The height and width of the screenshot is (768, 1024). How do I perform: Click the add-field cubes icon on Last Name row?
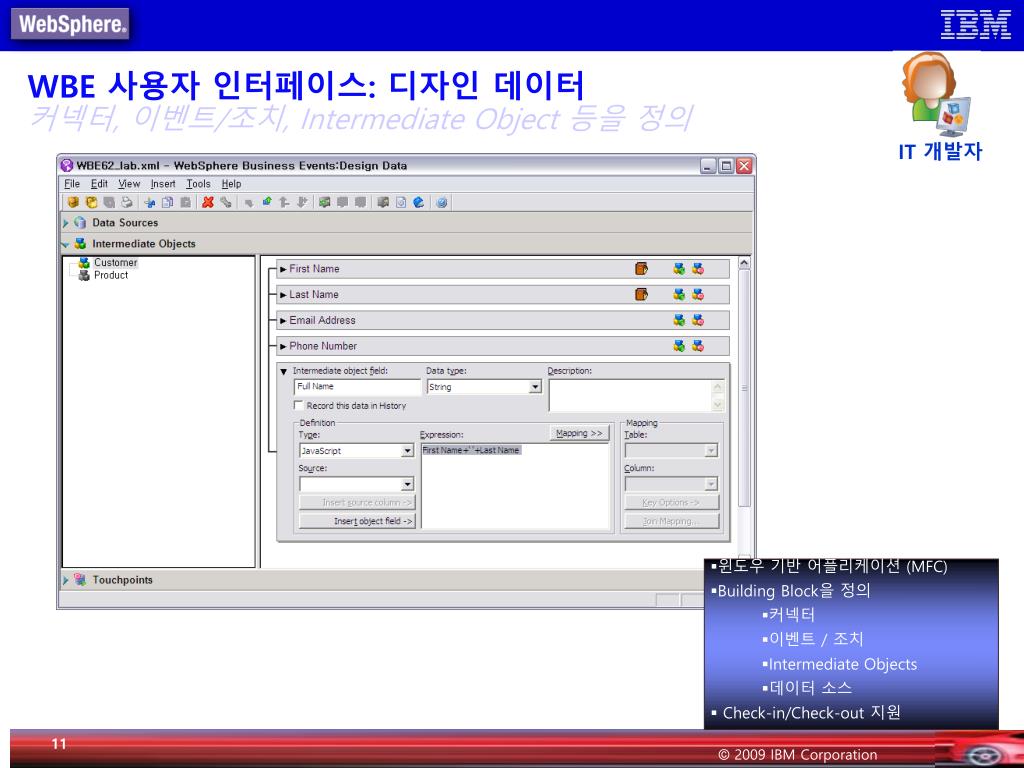point(679,295)
